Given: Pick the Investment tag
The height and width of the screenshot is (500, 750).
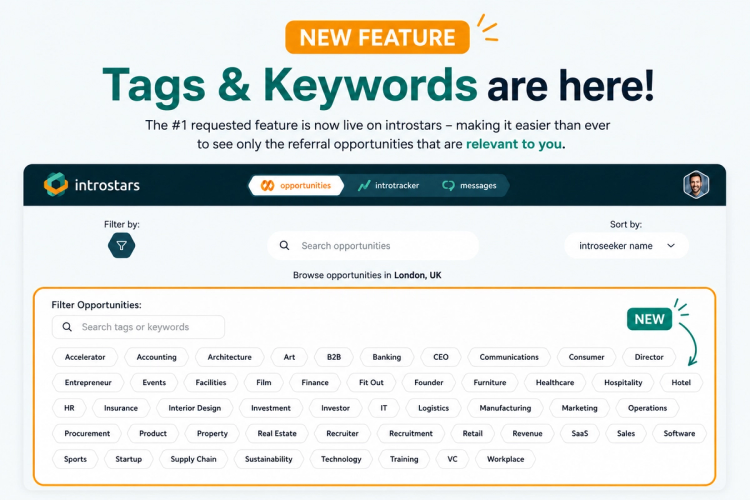Looking at the screenshot, I should click(x=271, y=408).
